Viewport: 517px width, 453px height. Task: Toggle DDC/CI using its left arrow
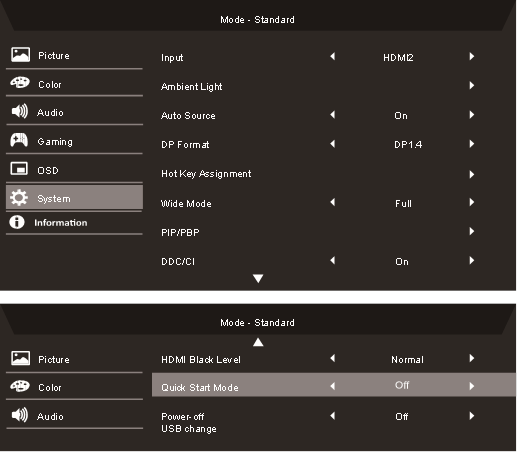(x=333, y=261)
